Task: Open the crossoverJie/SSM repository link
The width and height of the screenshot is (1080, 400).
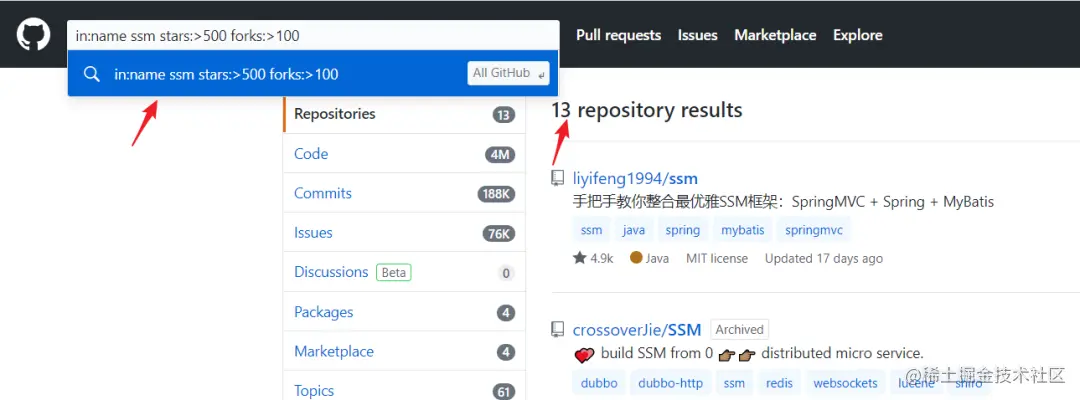Action: point(637,330)
